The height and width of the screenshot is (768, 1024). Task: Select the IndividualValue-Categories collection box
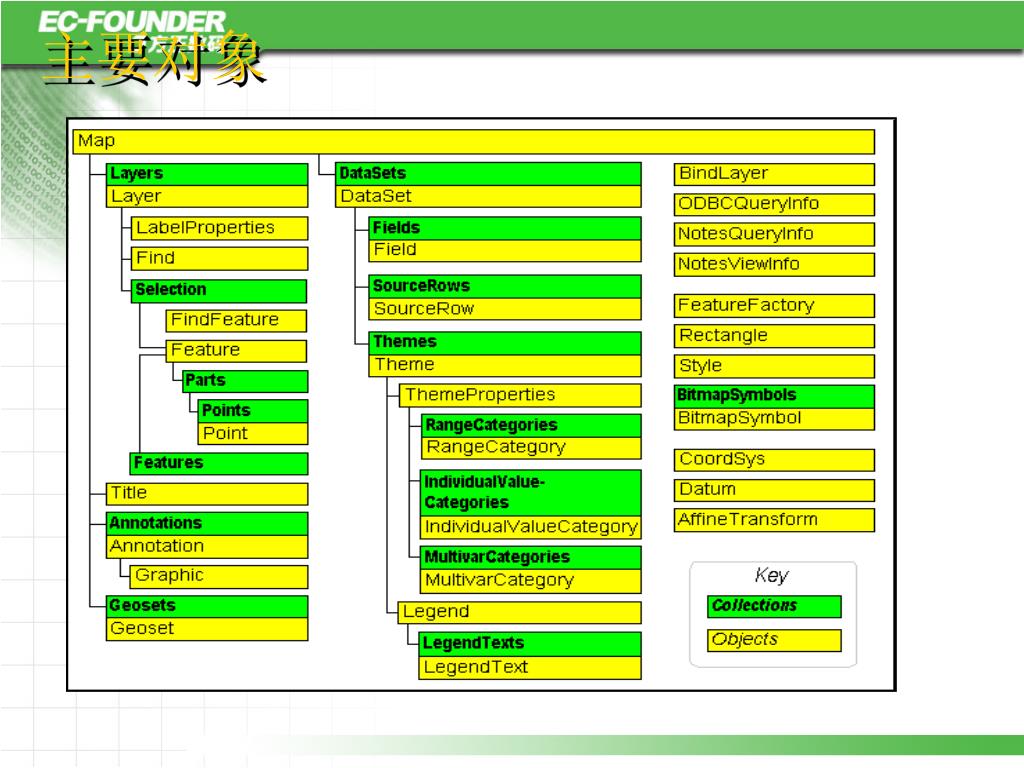pos(530,492)
